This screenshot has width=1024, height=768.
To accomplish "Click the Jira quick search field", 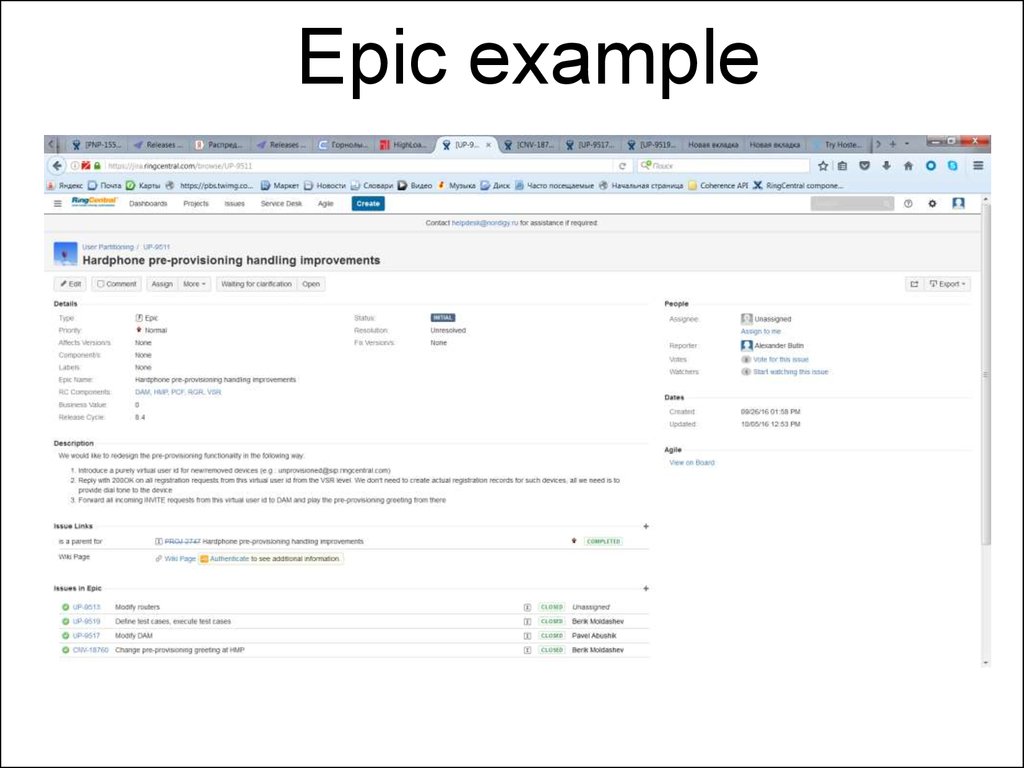I will pyautogui.click(x=851, y=204).
